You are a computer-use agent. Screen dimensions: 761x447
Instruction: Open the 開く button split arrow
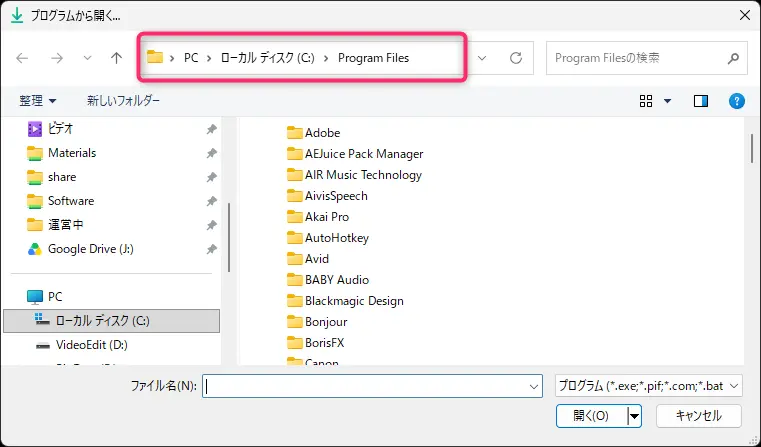click(x=634, y=416)
